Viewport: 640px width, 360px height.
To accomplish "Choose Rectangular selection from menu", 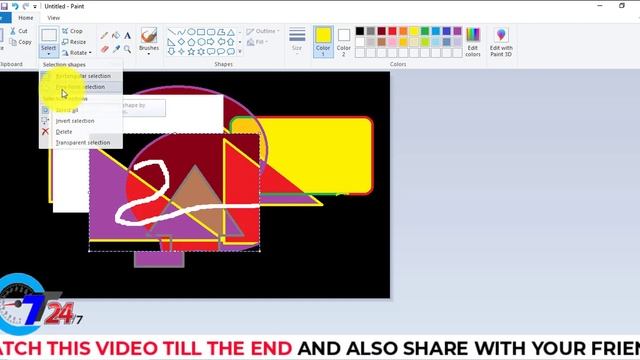I will click(x=81, y=76).
